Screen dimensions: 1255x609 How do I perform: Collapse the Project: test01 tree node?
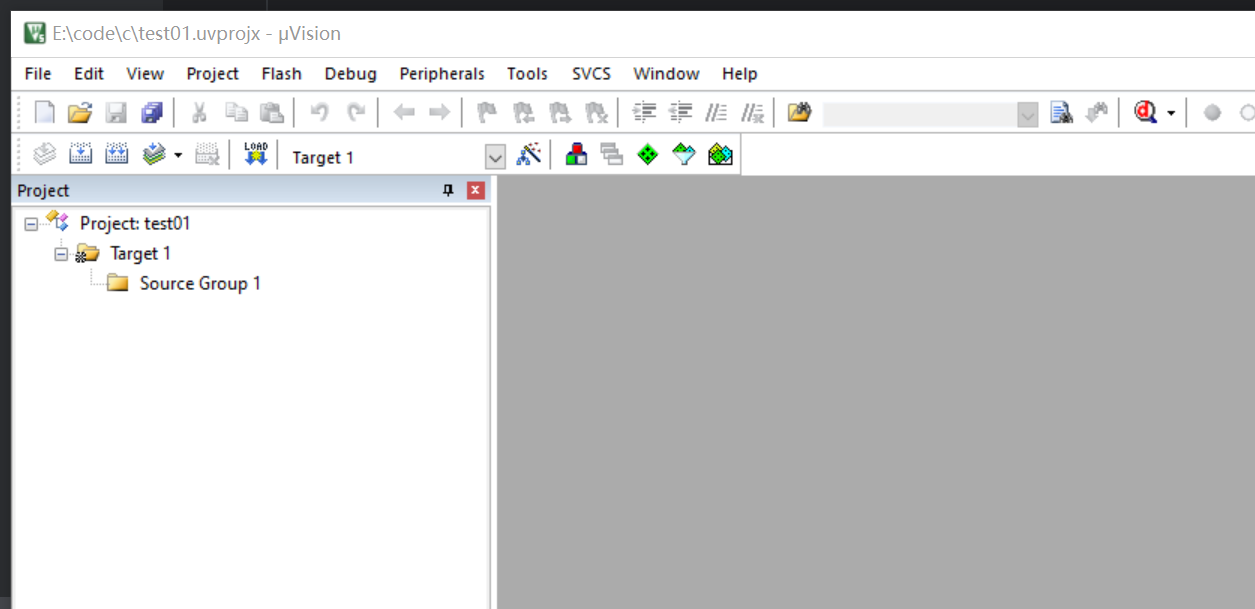pos(31,224)
